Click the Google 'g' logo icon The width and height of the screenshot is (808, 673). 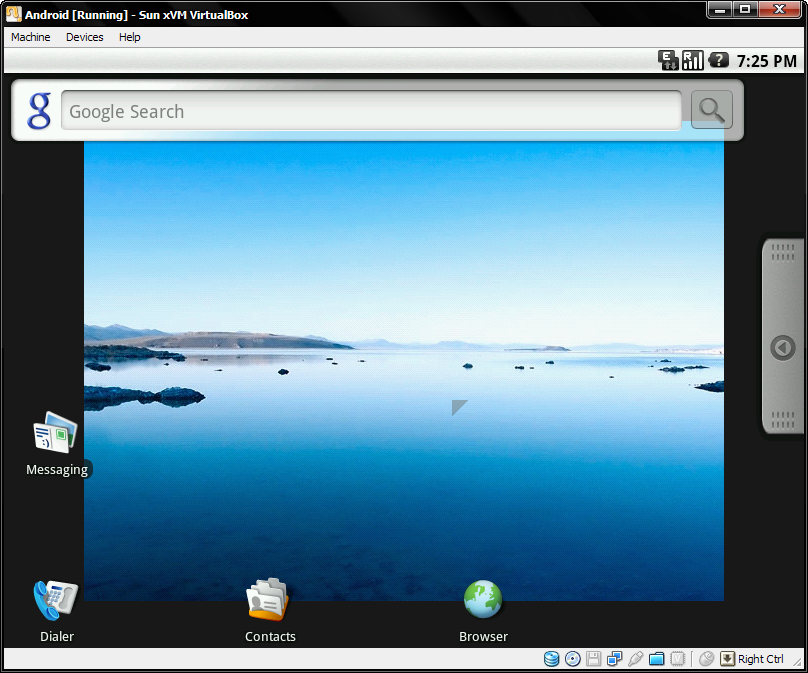pos(39,111)
